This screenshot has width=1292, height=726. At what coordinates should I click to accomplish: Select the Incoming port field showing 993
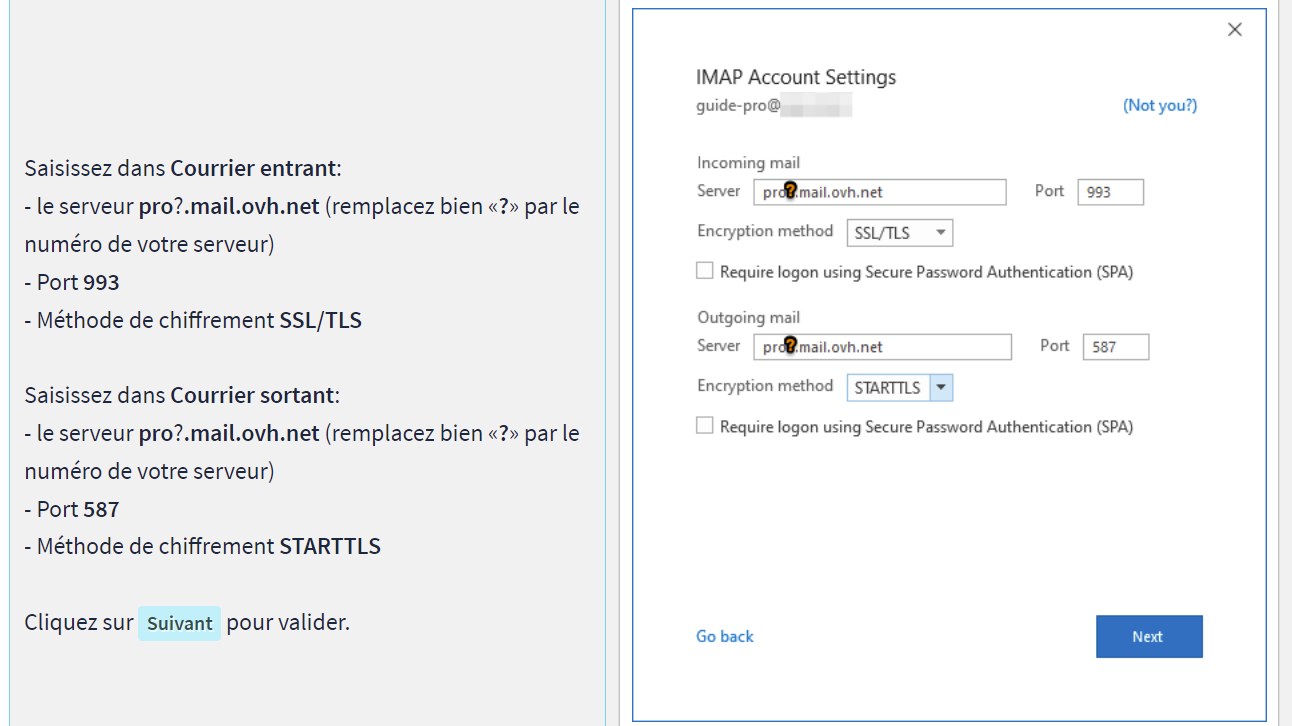1110,192
